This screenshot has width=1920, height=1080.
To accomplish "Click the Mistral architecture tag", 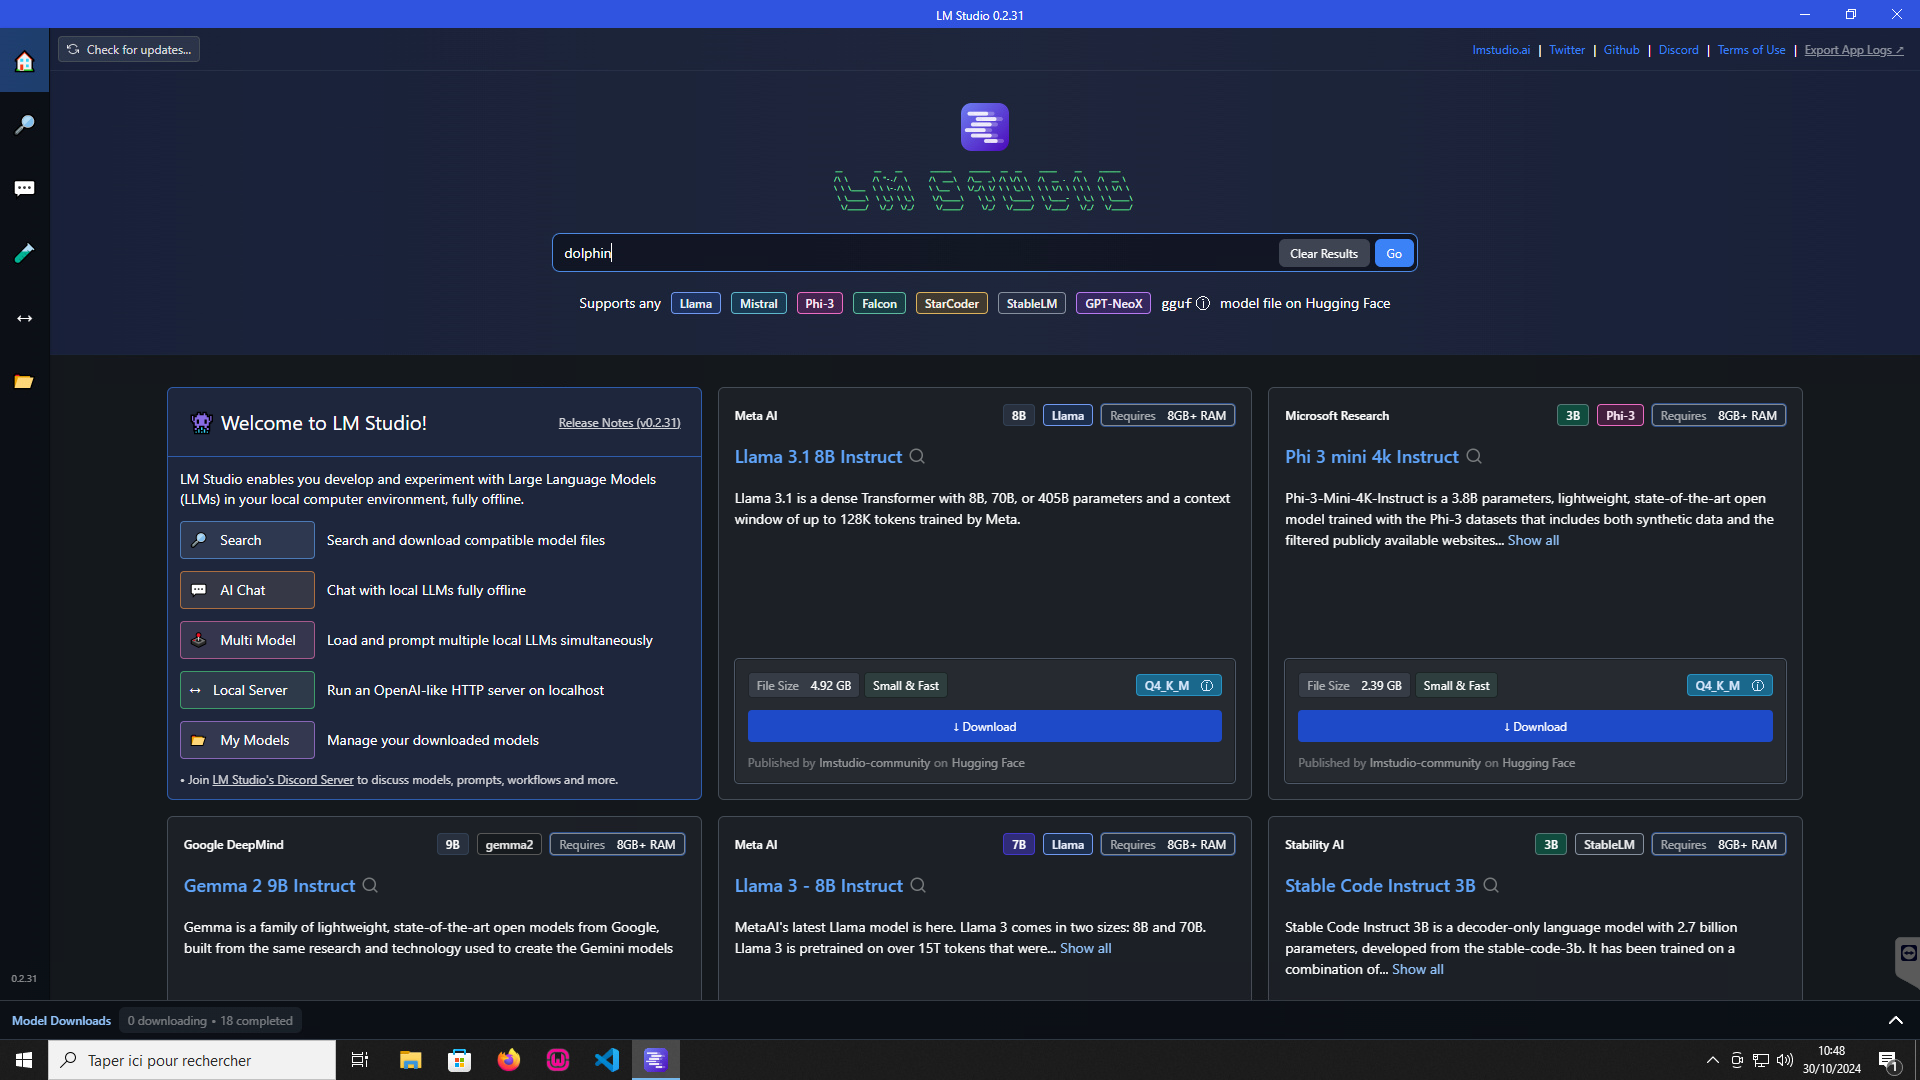I will [758, 304].
